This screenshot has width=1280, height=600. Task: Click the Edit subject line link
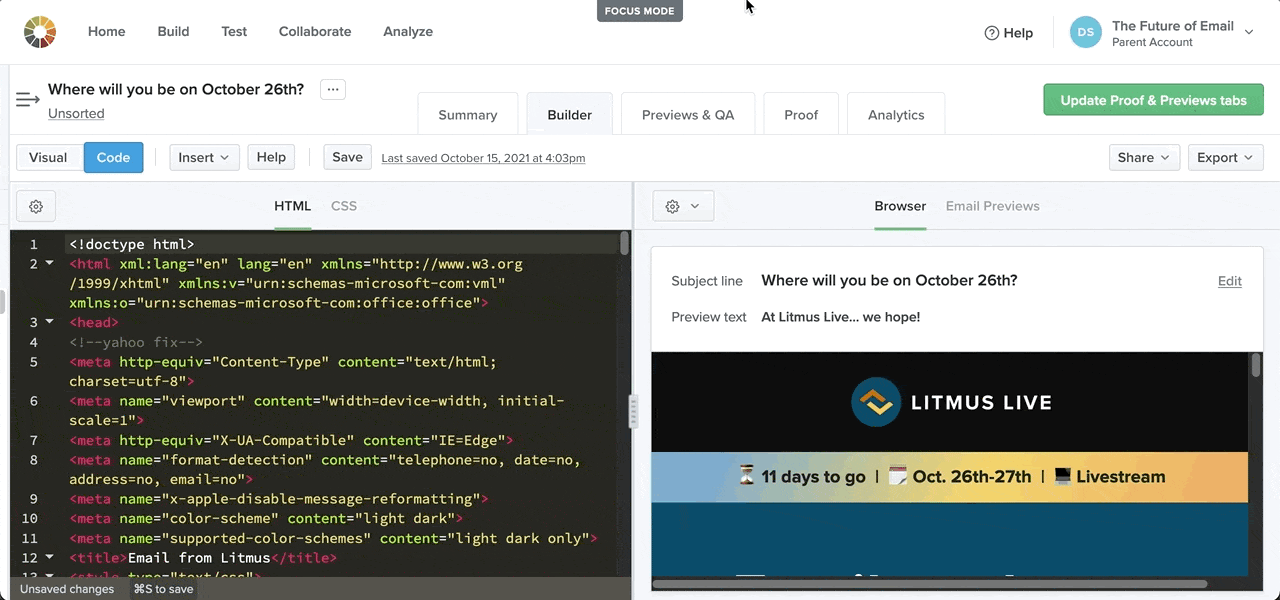1230,281
